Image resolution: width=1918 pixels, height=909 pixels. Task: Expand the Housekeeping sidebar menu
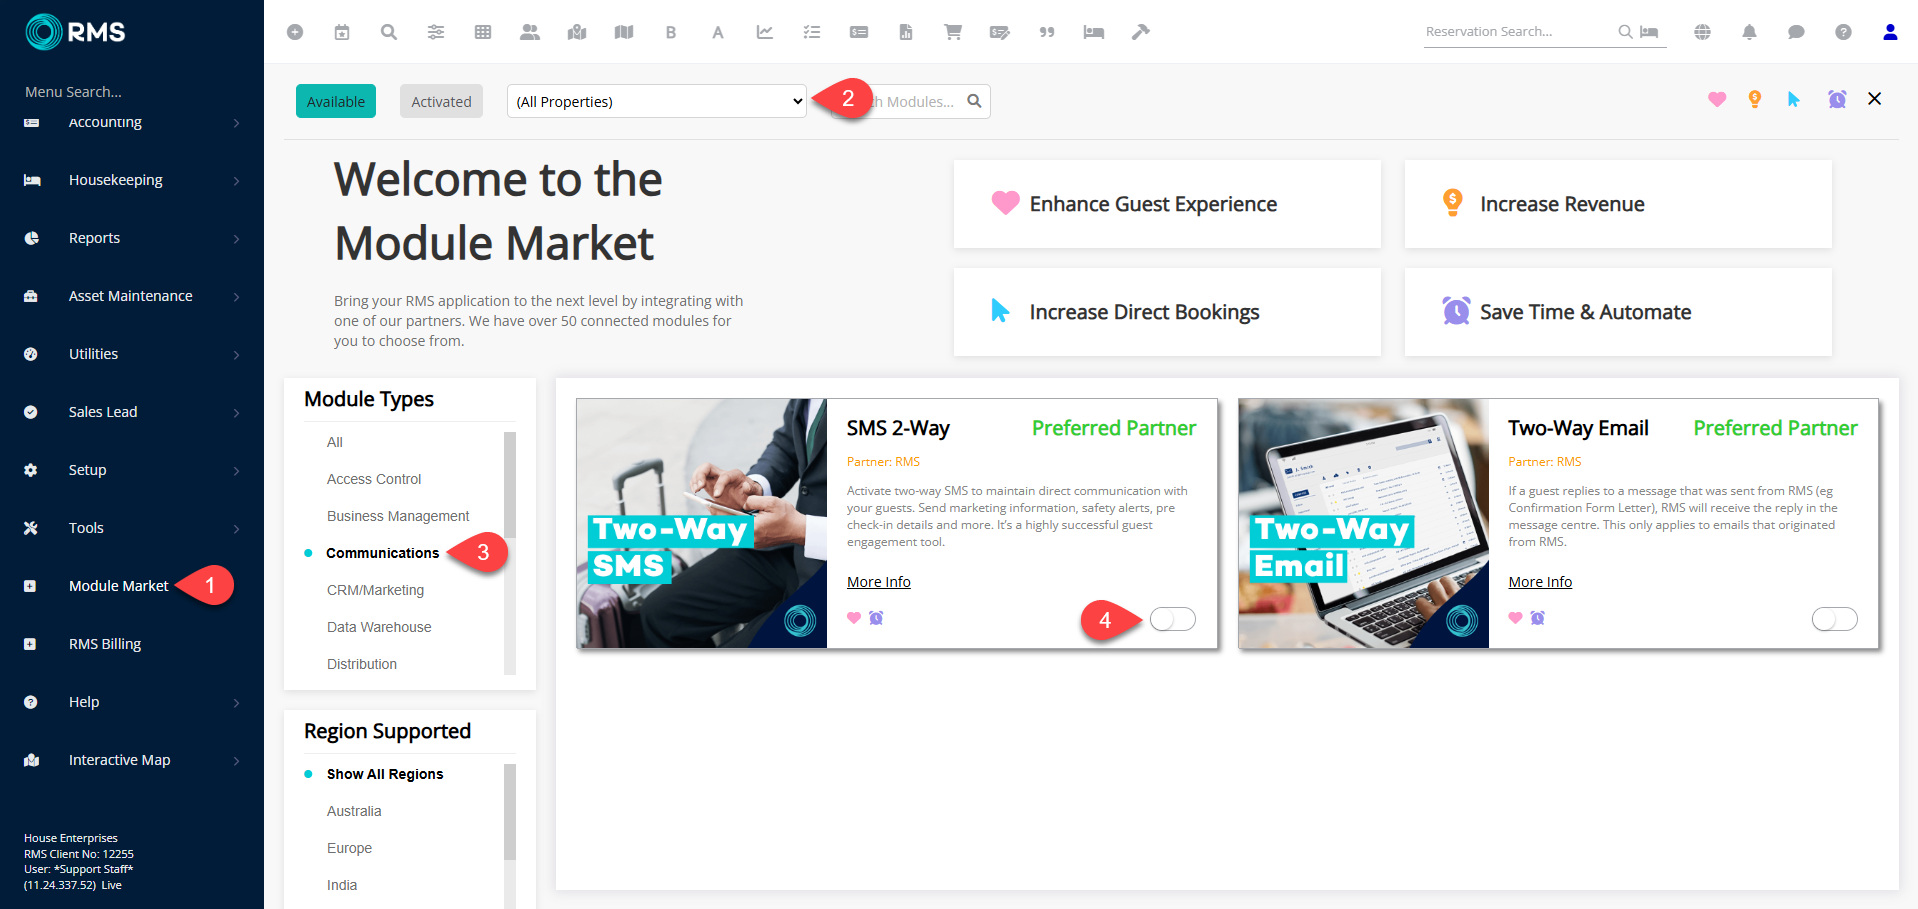point(132,180)
